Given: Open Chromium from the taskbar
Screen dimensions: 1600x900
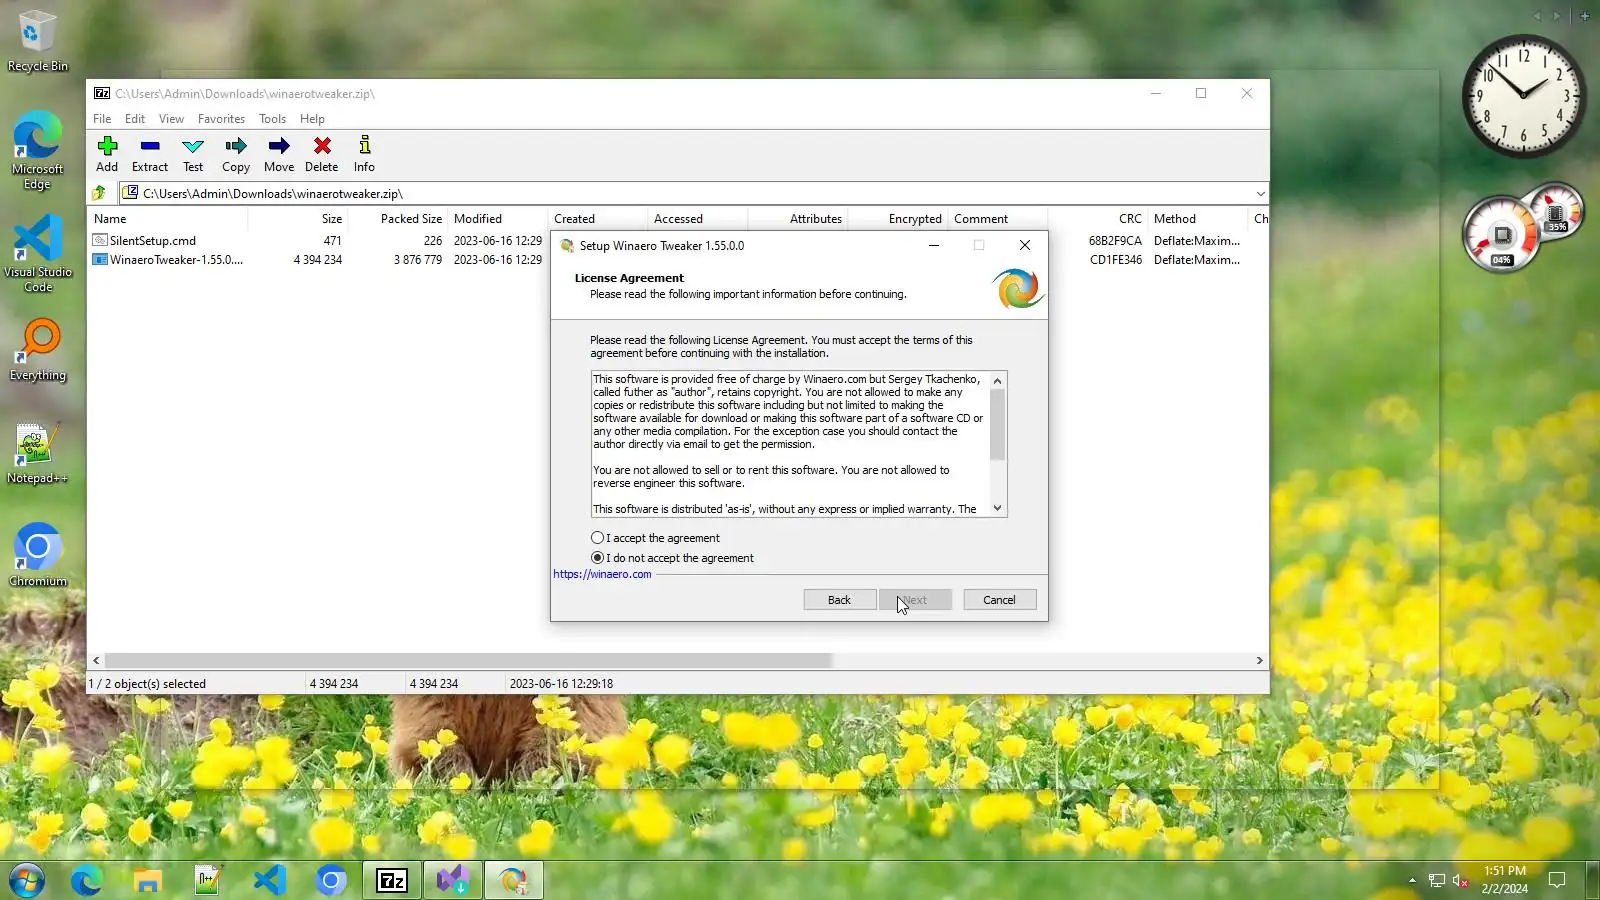Looking at the screenshot, I should [x=330, y=880].
